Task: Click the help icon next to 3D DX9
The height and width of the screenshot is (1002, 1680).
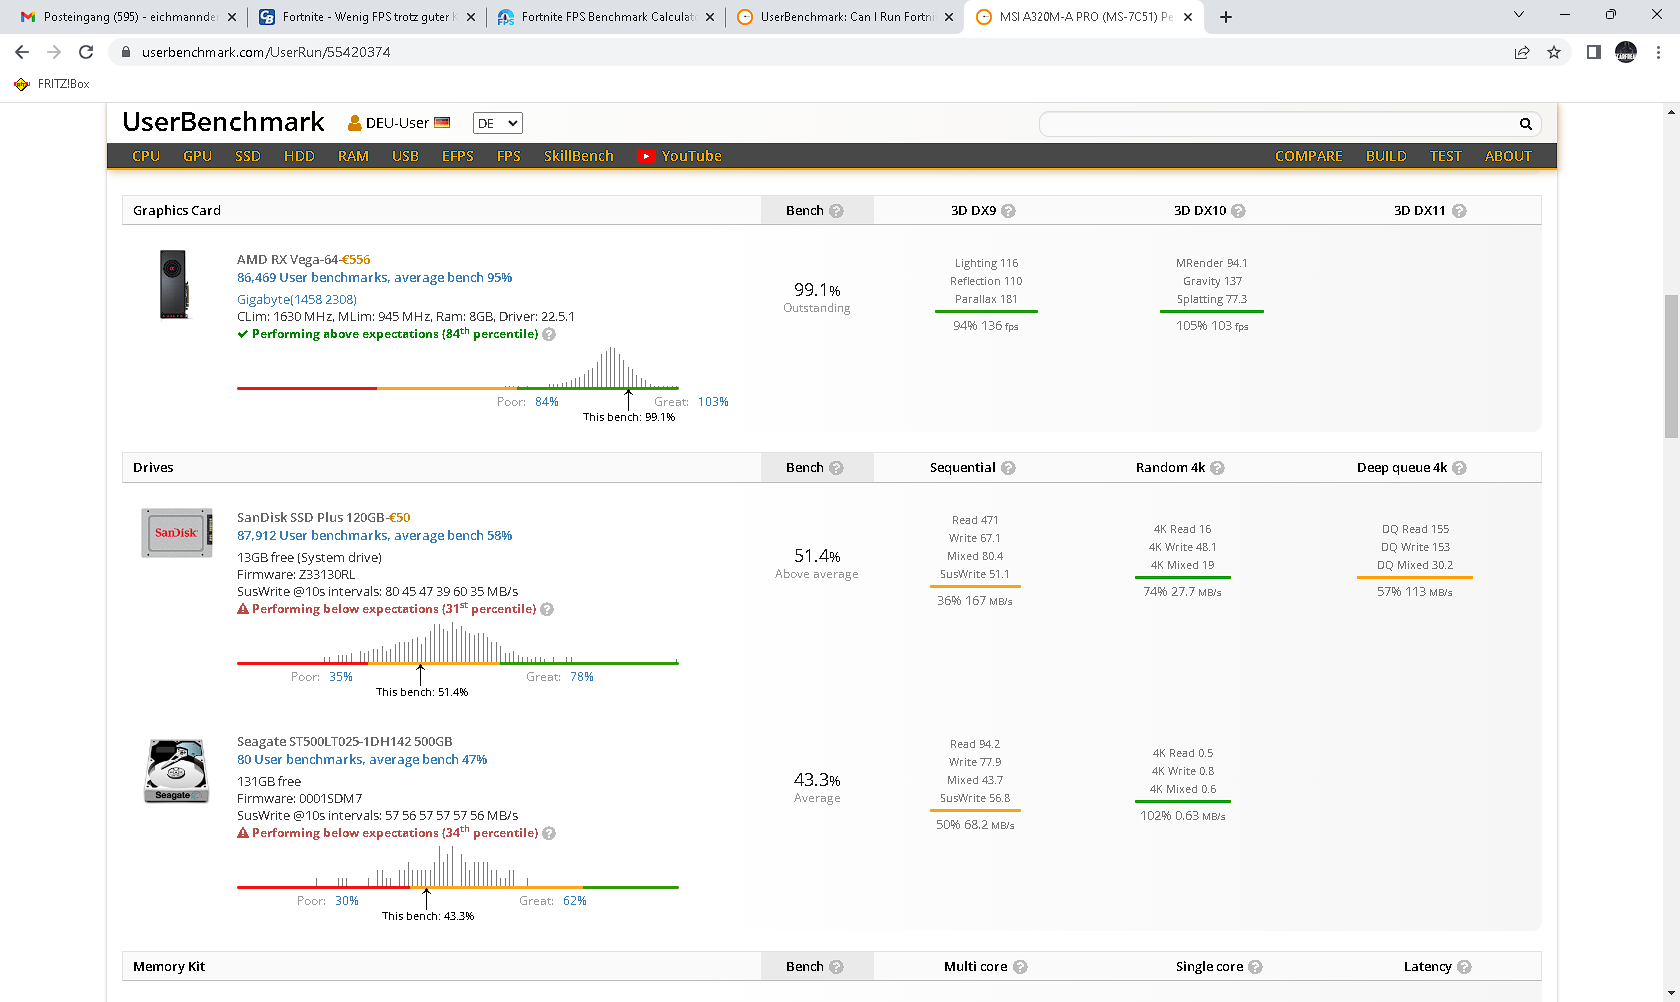Action: (x=1008, y=211)
